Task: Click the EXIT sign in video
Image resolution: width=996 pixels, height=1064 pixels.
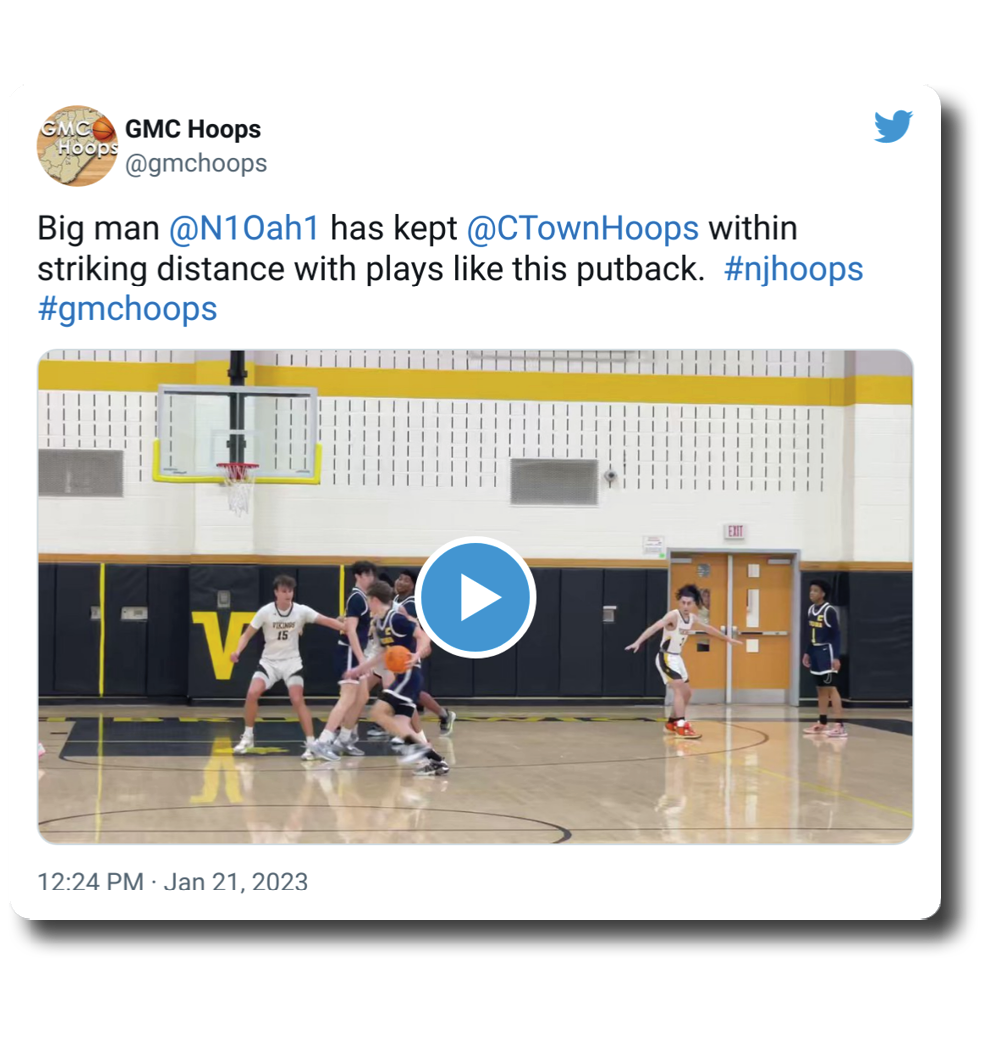Action: coord(735,531)
